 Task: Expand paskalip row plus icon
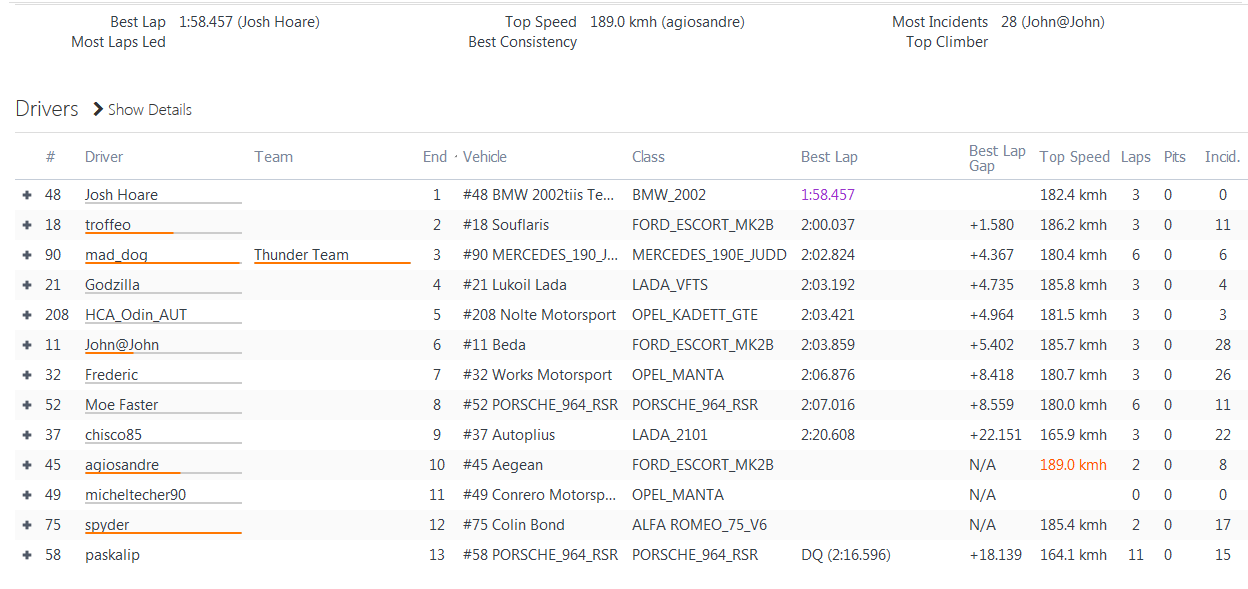[x=27, y=555]
